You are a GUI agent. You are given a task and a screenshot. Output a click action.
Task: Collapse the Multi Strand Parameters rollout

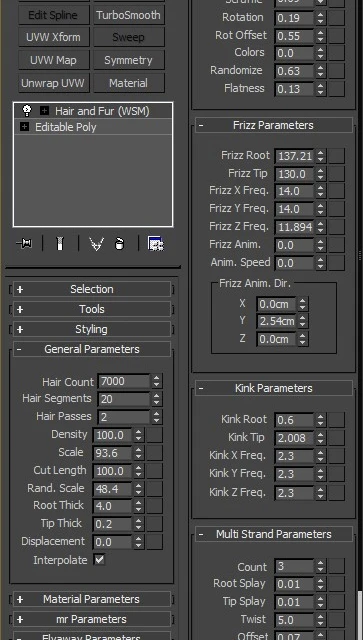click(x=274, y=534)
